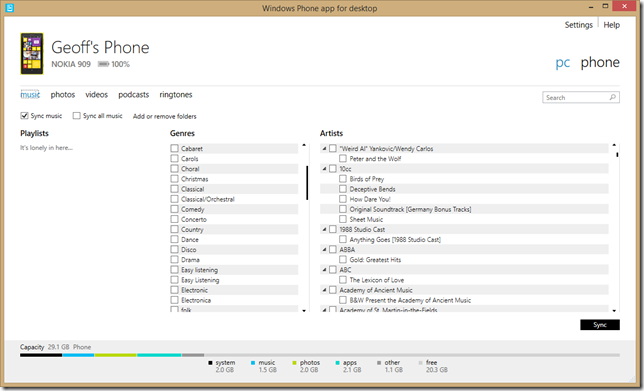Click Add or remove folders link
The image size is (644, 391).
tap(165, 116)
